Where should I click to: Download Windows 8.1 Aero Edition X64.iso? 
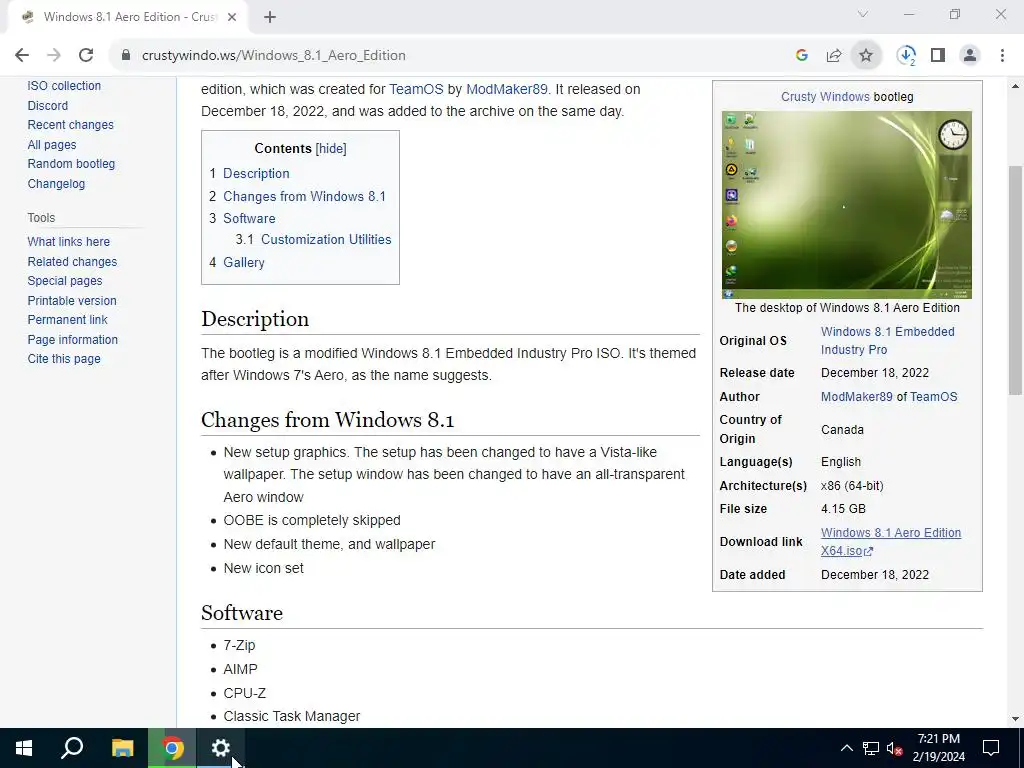891,542
